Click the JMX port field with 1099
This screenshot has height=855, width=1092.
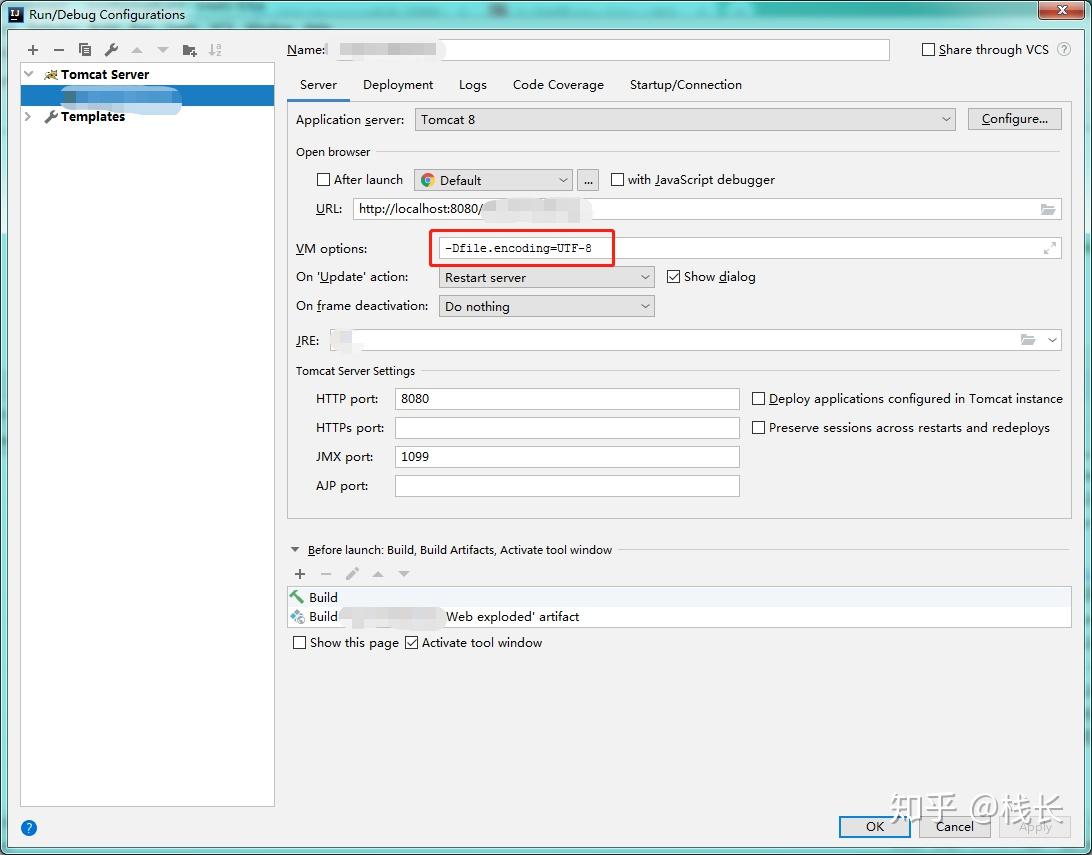(x=567, y=457)
